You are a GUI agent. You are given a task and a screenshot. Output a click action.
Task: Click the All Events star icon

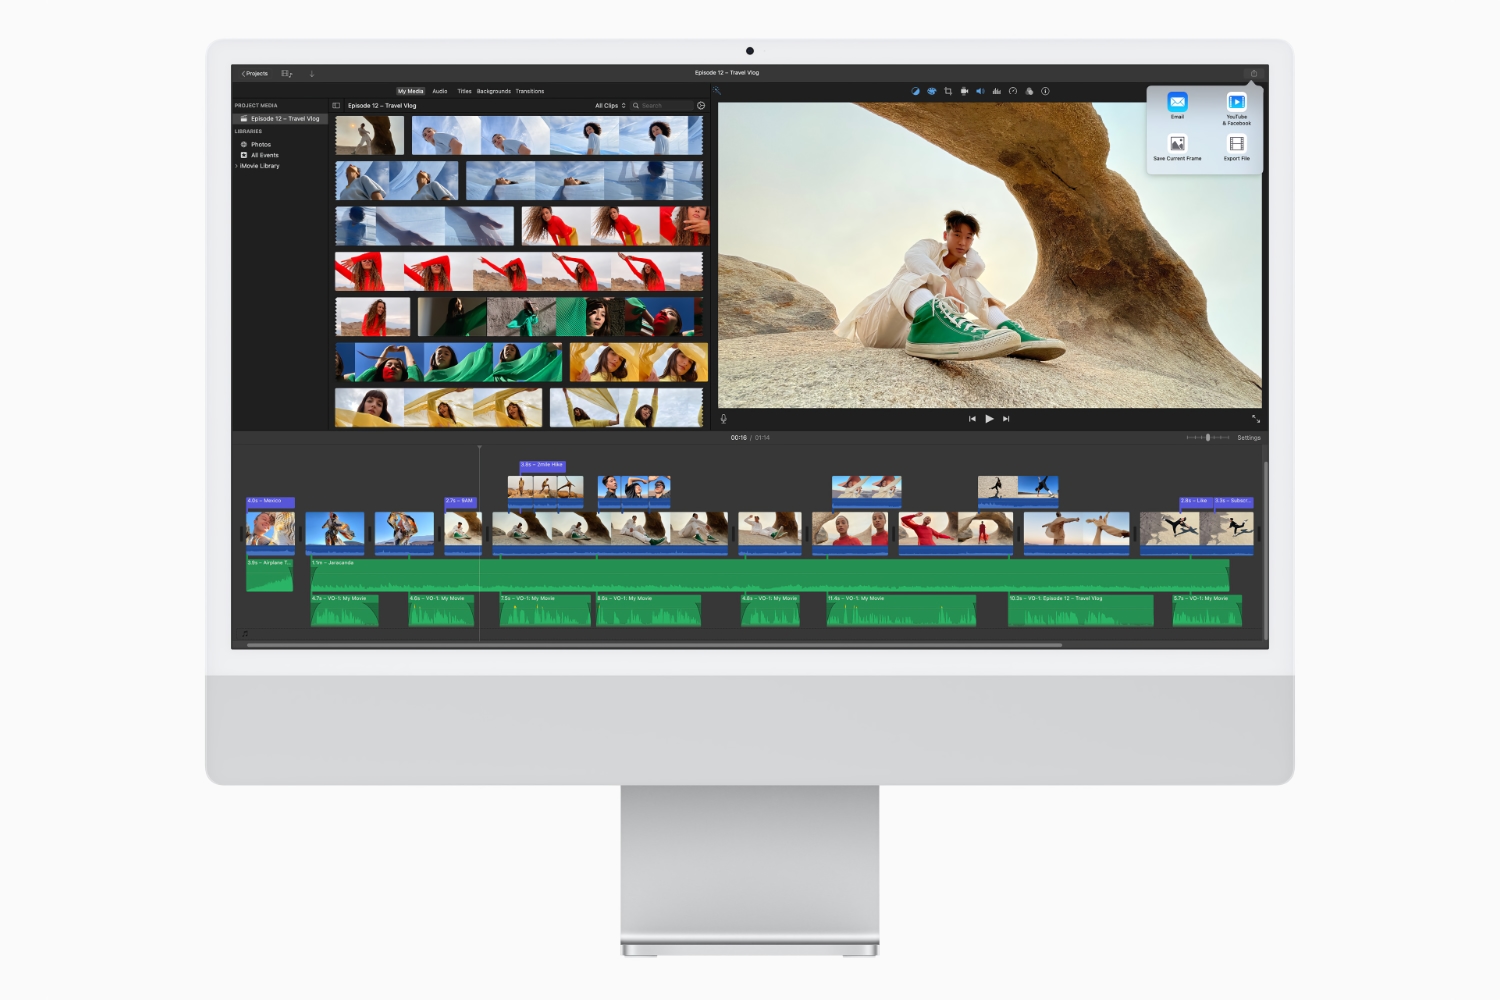click(244, 155)
